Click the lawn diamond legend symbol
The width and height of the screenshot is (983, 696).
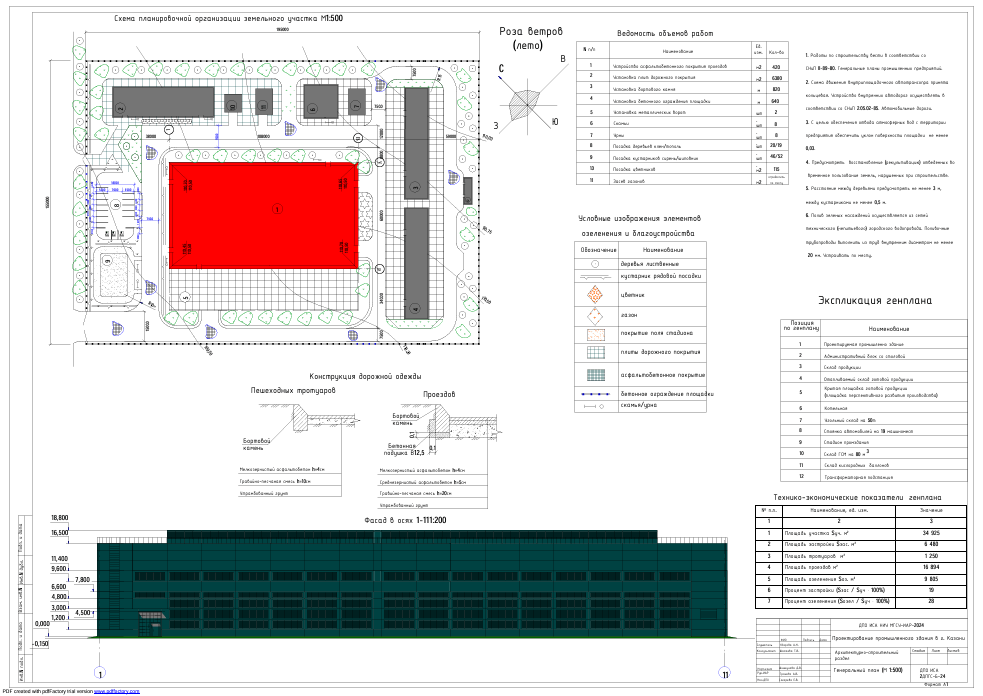(596, 315)
